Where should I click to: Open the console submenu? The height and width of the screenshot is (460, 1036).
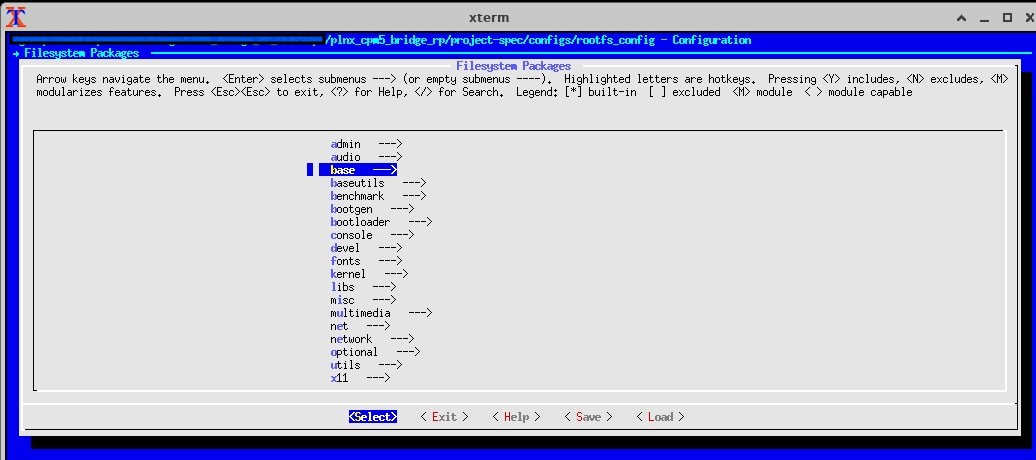click(x=351, y=235)
